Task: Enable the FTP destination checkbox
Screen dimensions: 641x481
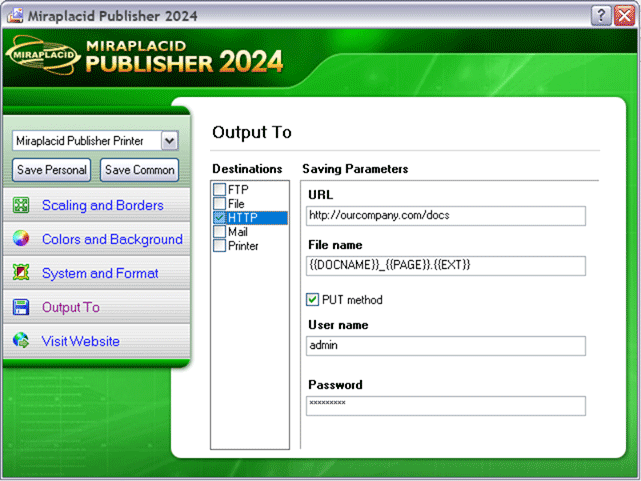Action: coord(219,190)
